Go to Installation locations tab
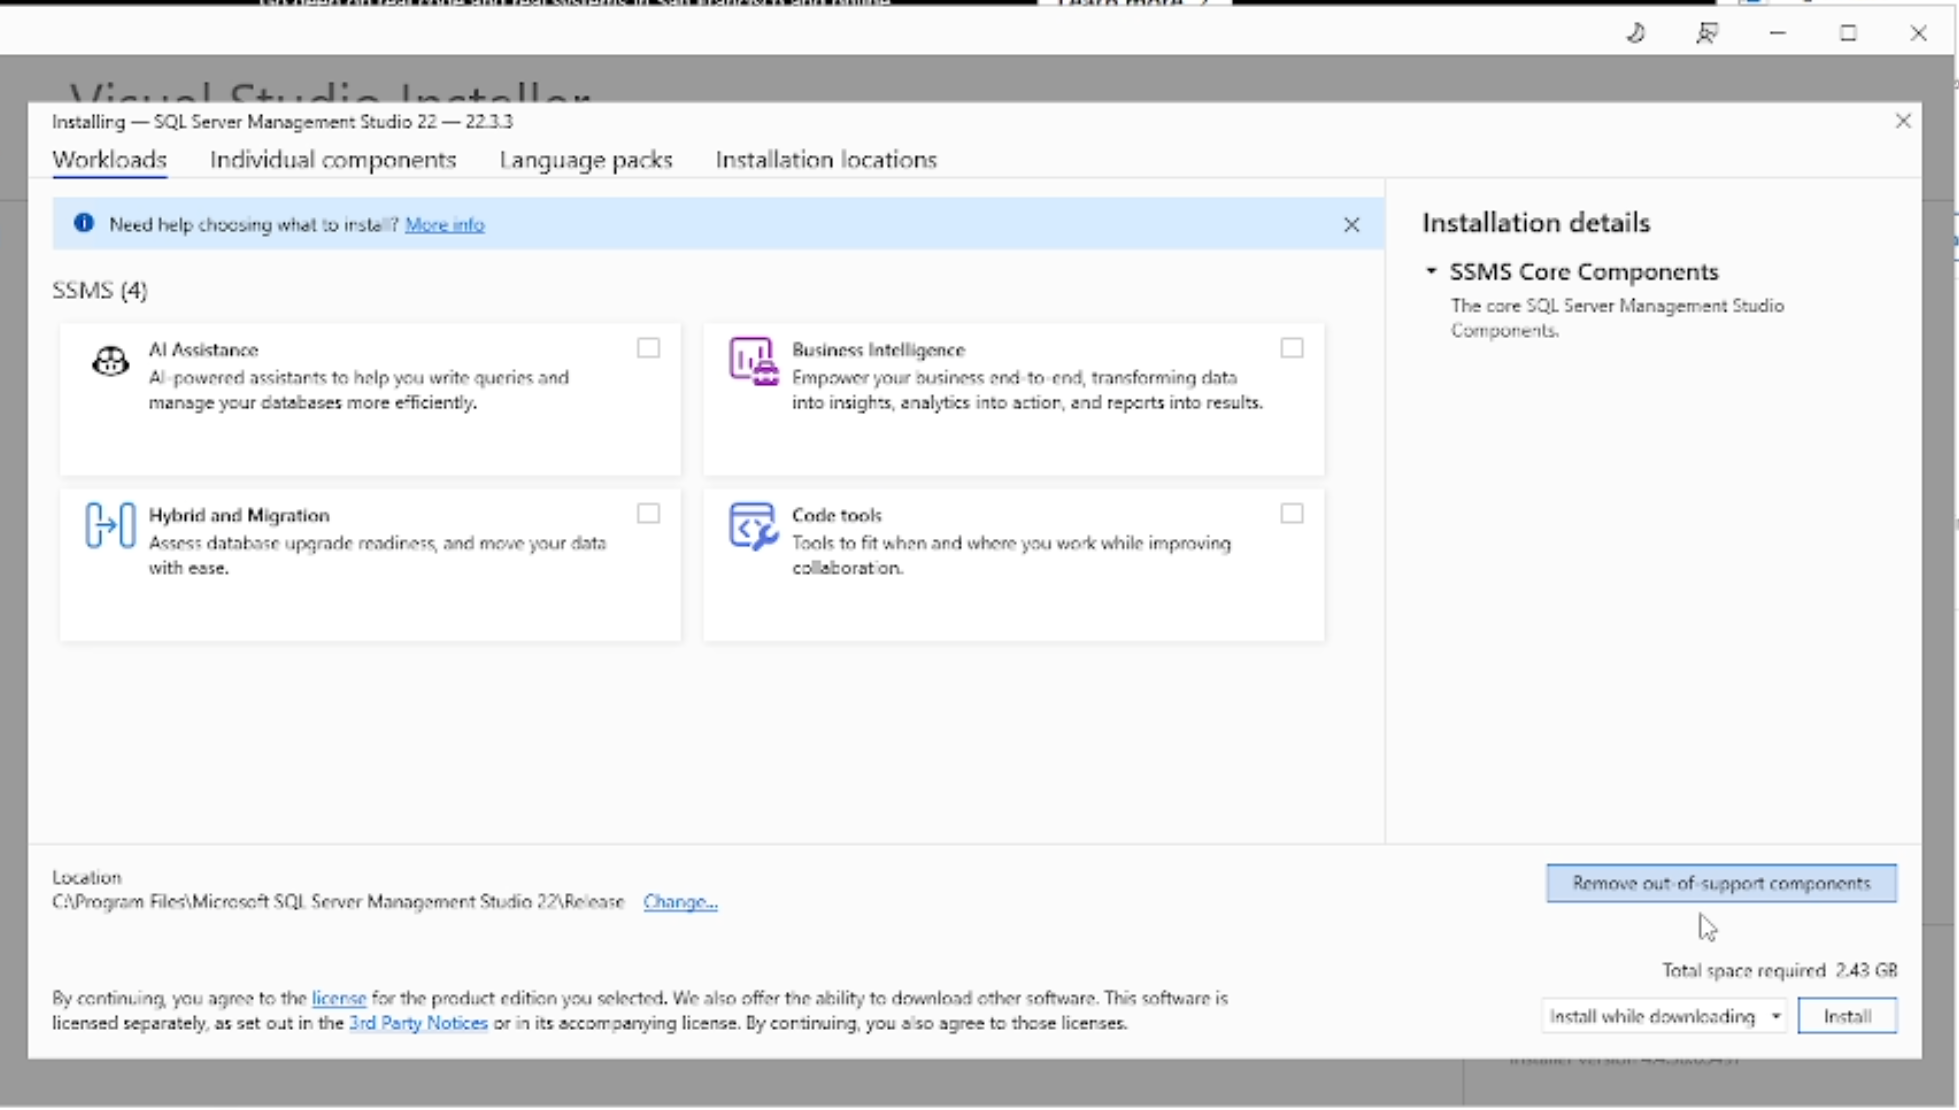 pyautogui.click(x=826, y=160)
